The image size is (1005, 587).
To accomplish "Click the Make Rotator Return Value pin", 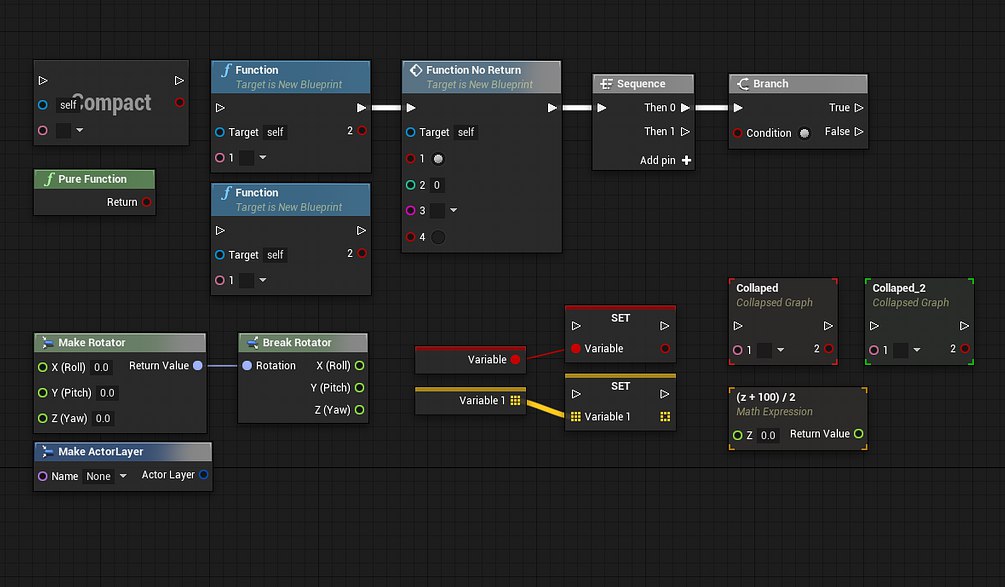I will pyautogui.click(x=198, y=366).
